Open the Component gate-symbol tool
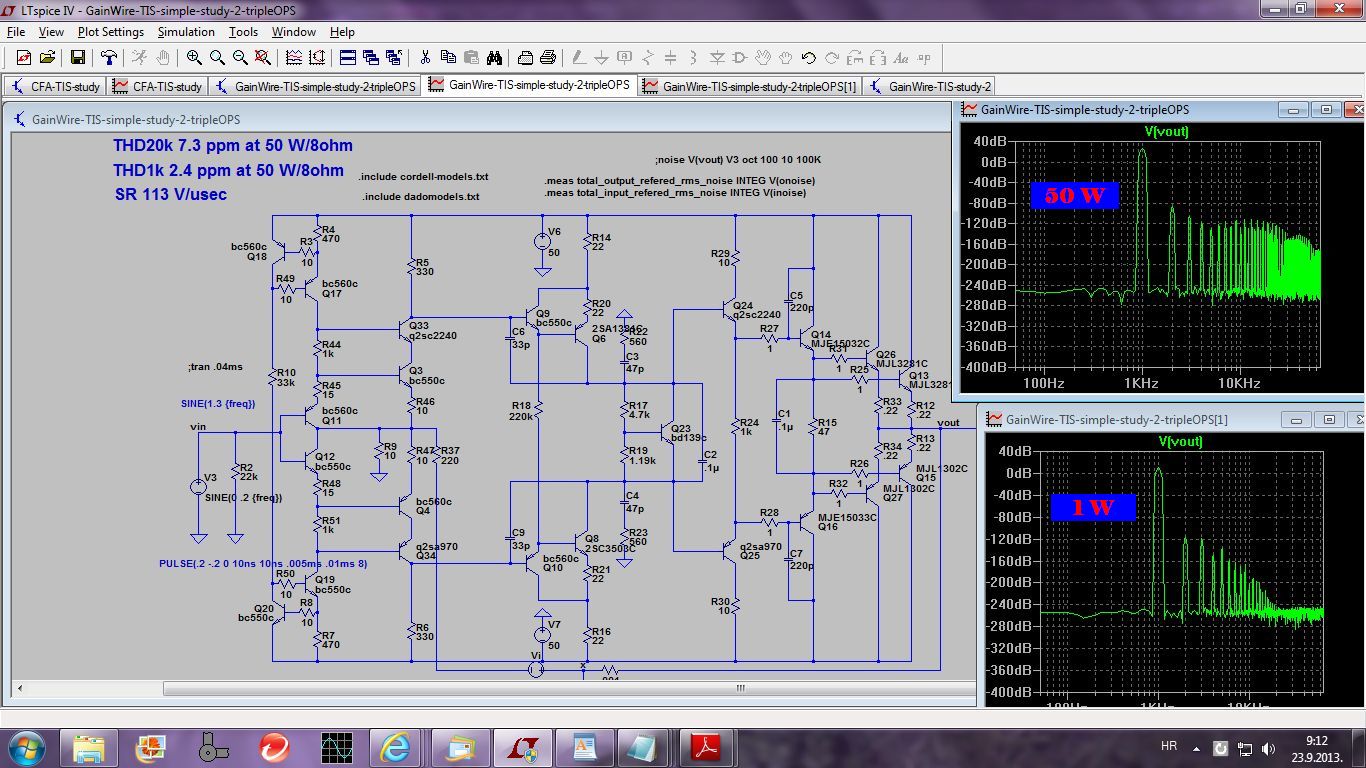Screen dimensions: 1366x768 click(740, 58)
